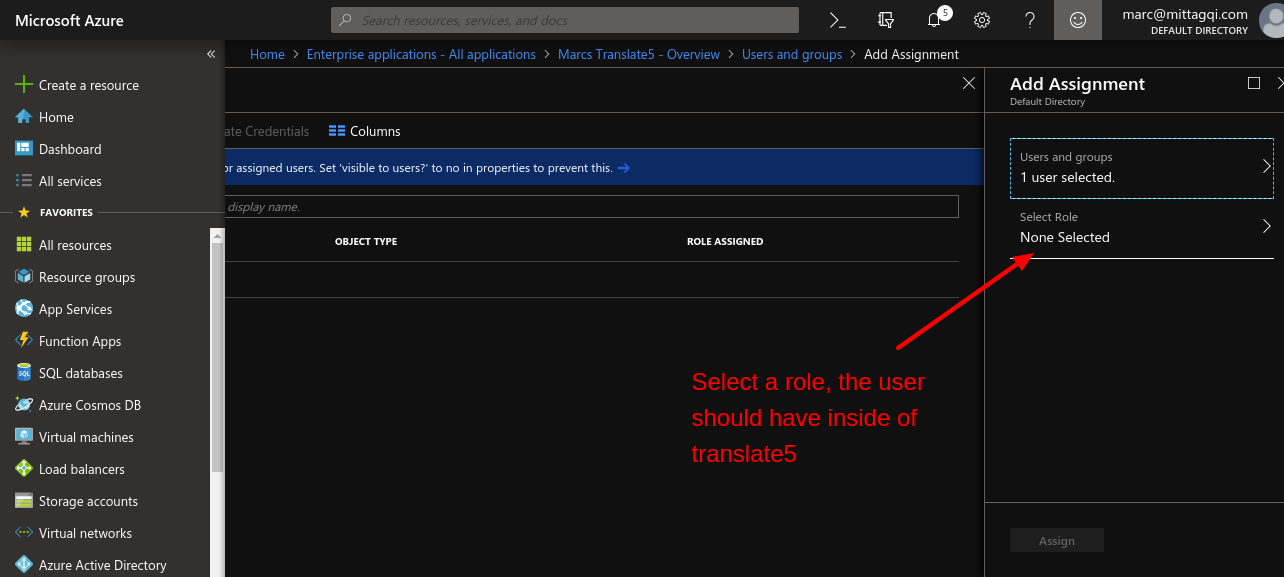Click the Virtual networks icon
Image resolution: width=1284 pixels, height=577 pixels.
coord(24,533)
